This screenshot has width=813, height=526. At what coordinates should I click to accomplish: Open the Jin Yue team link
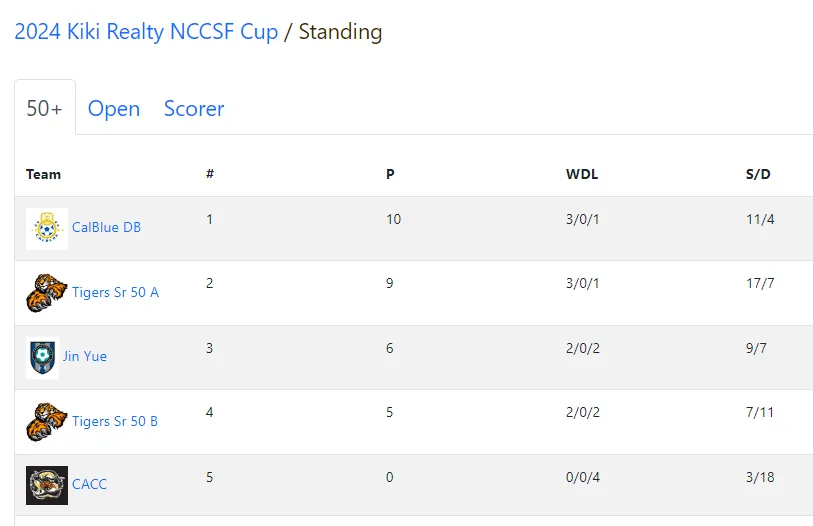85,356
